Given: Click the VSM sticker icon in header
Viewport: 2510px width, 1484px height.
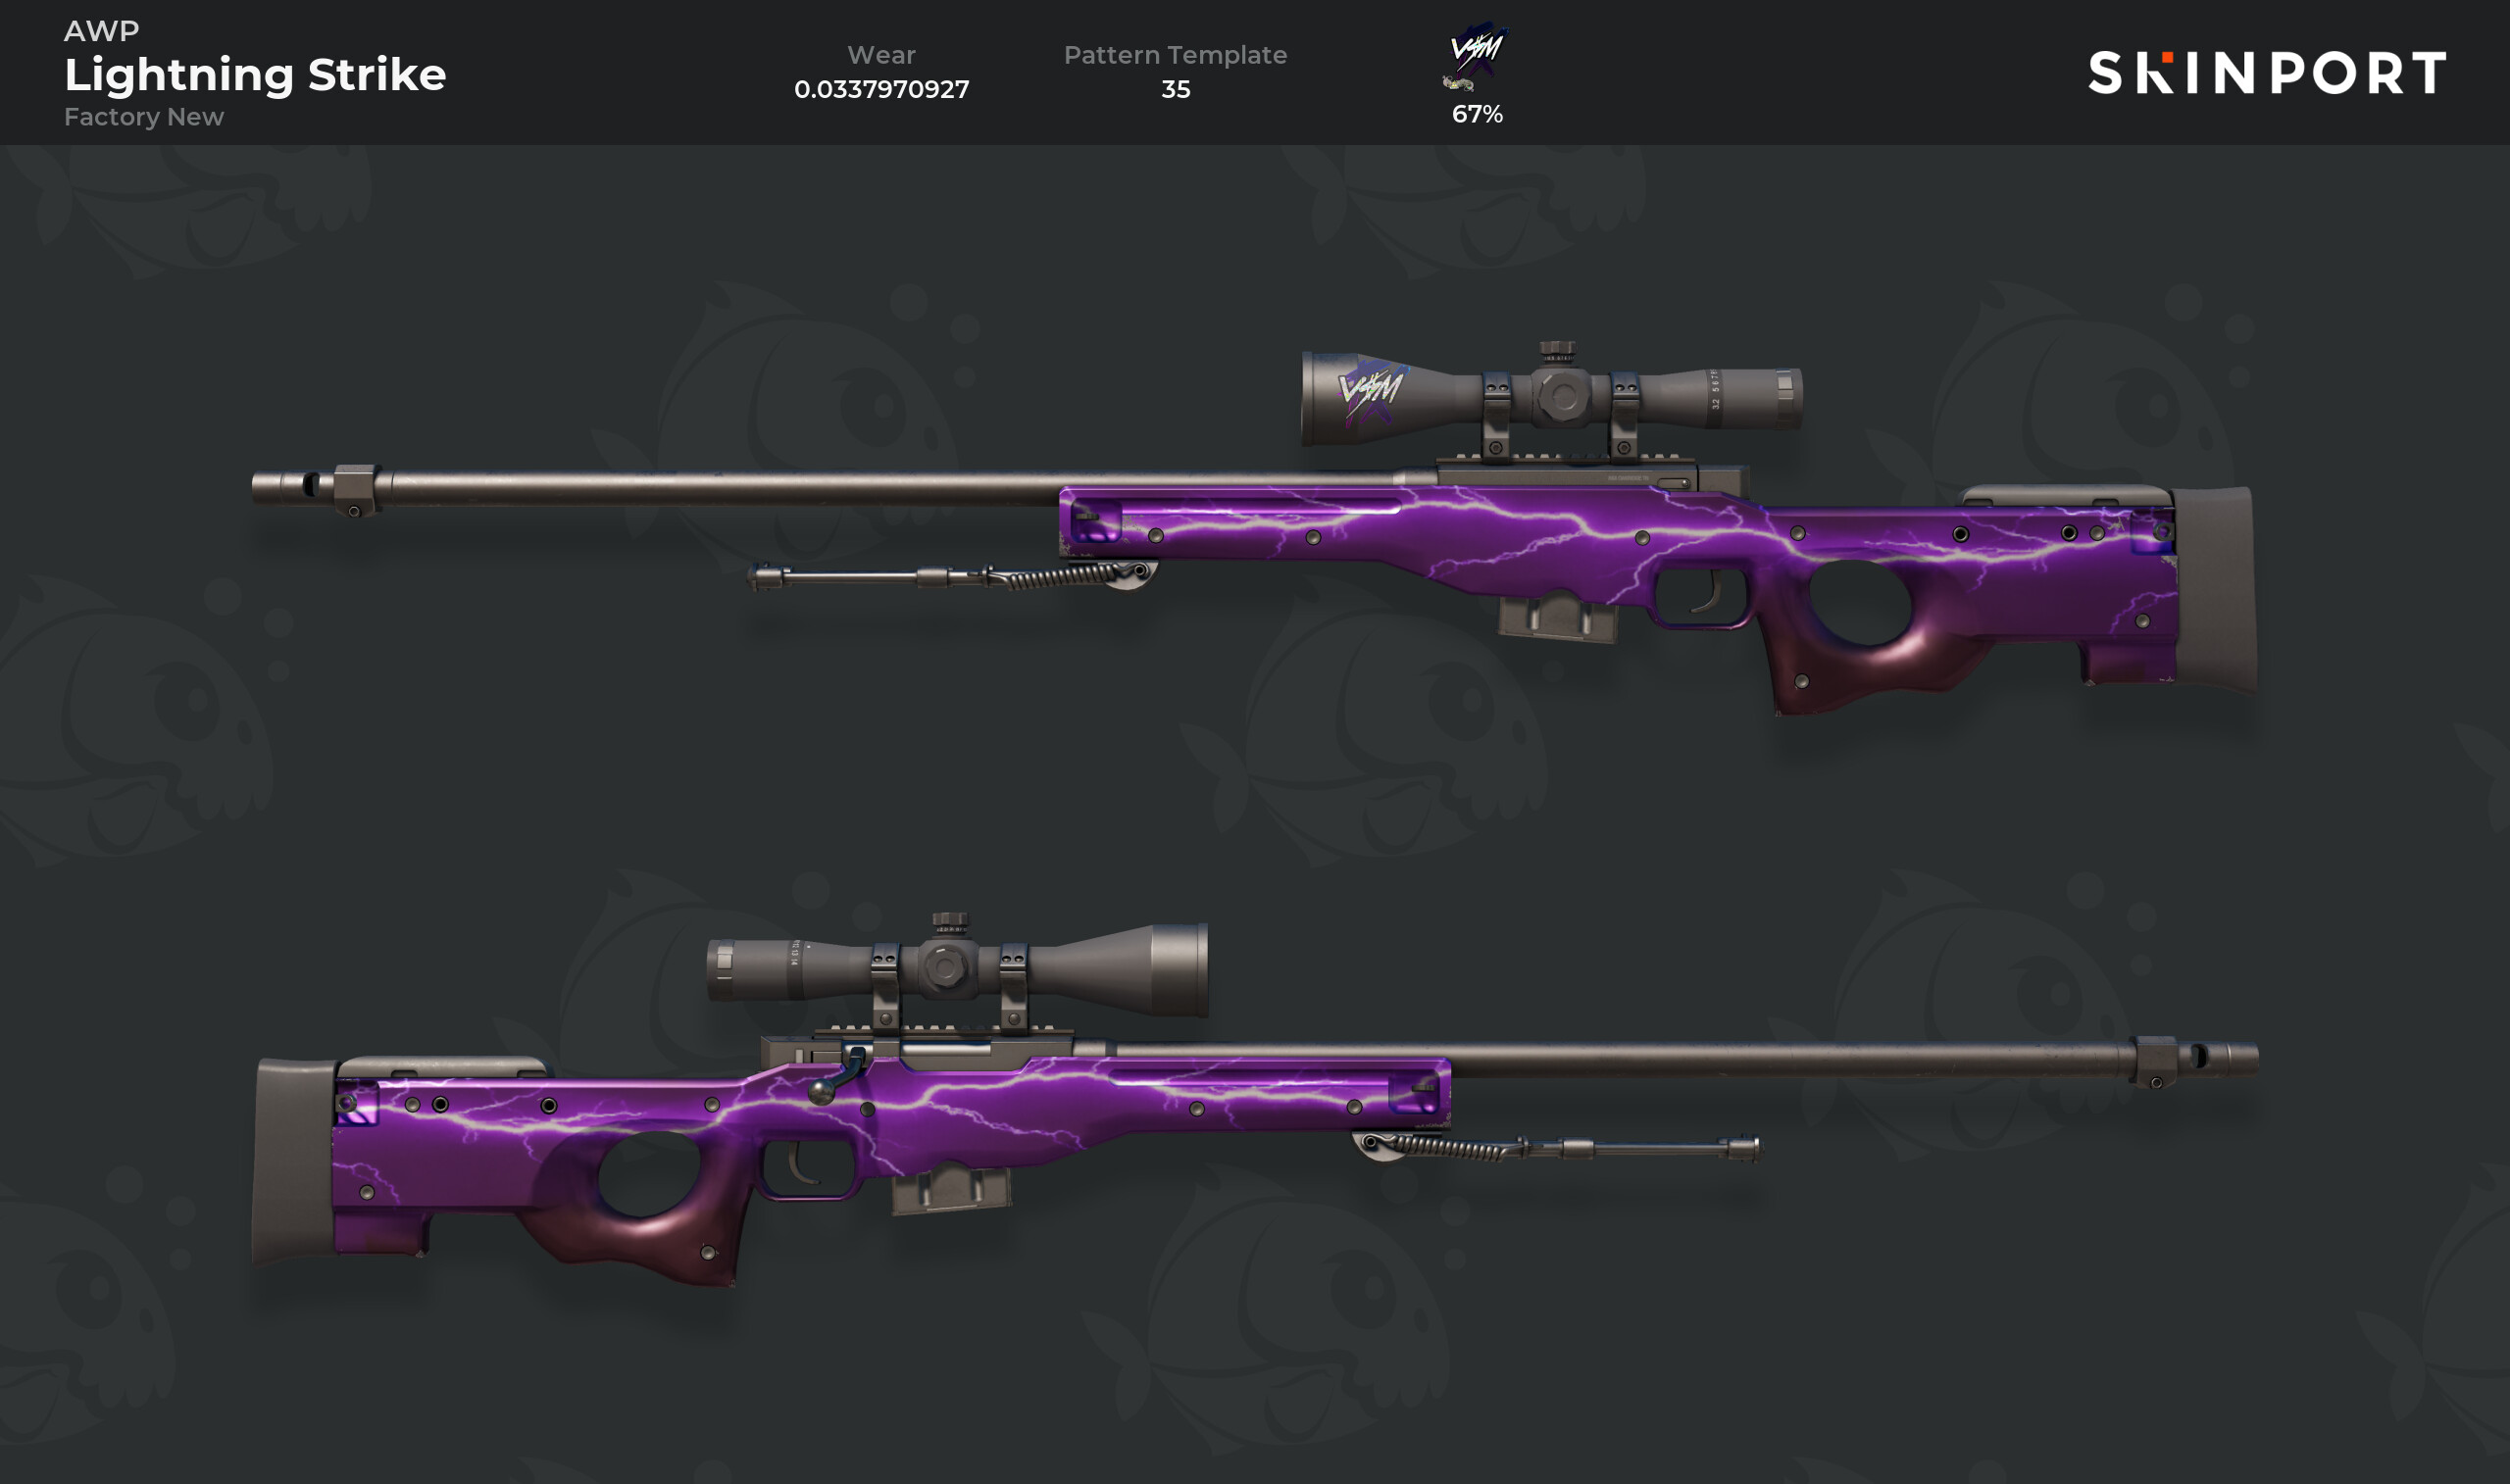Looking at the screenshot, I should point(1478,48).
